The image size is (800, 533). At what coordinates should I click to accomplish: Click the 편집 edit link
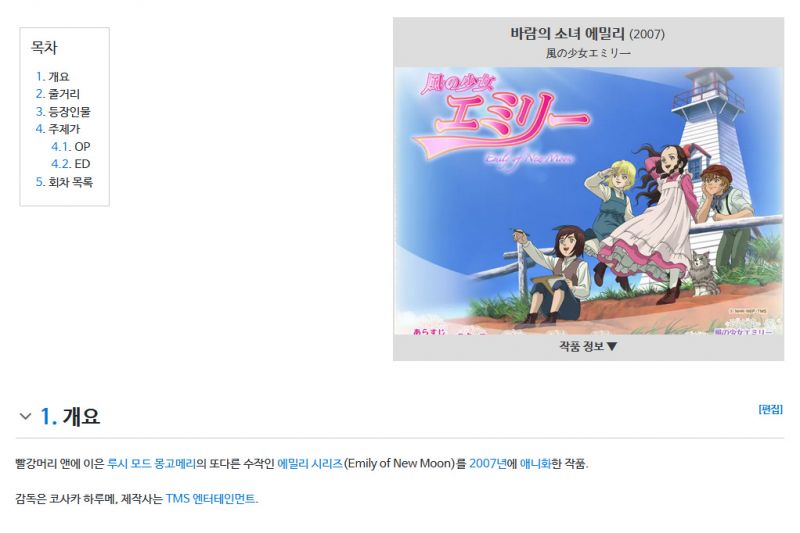(x=770, y=410)
